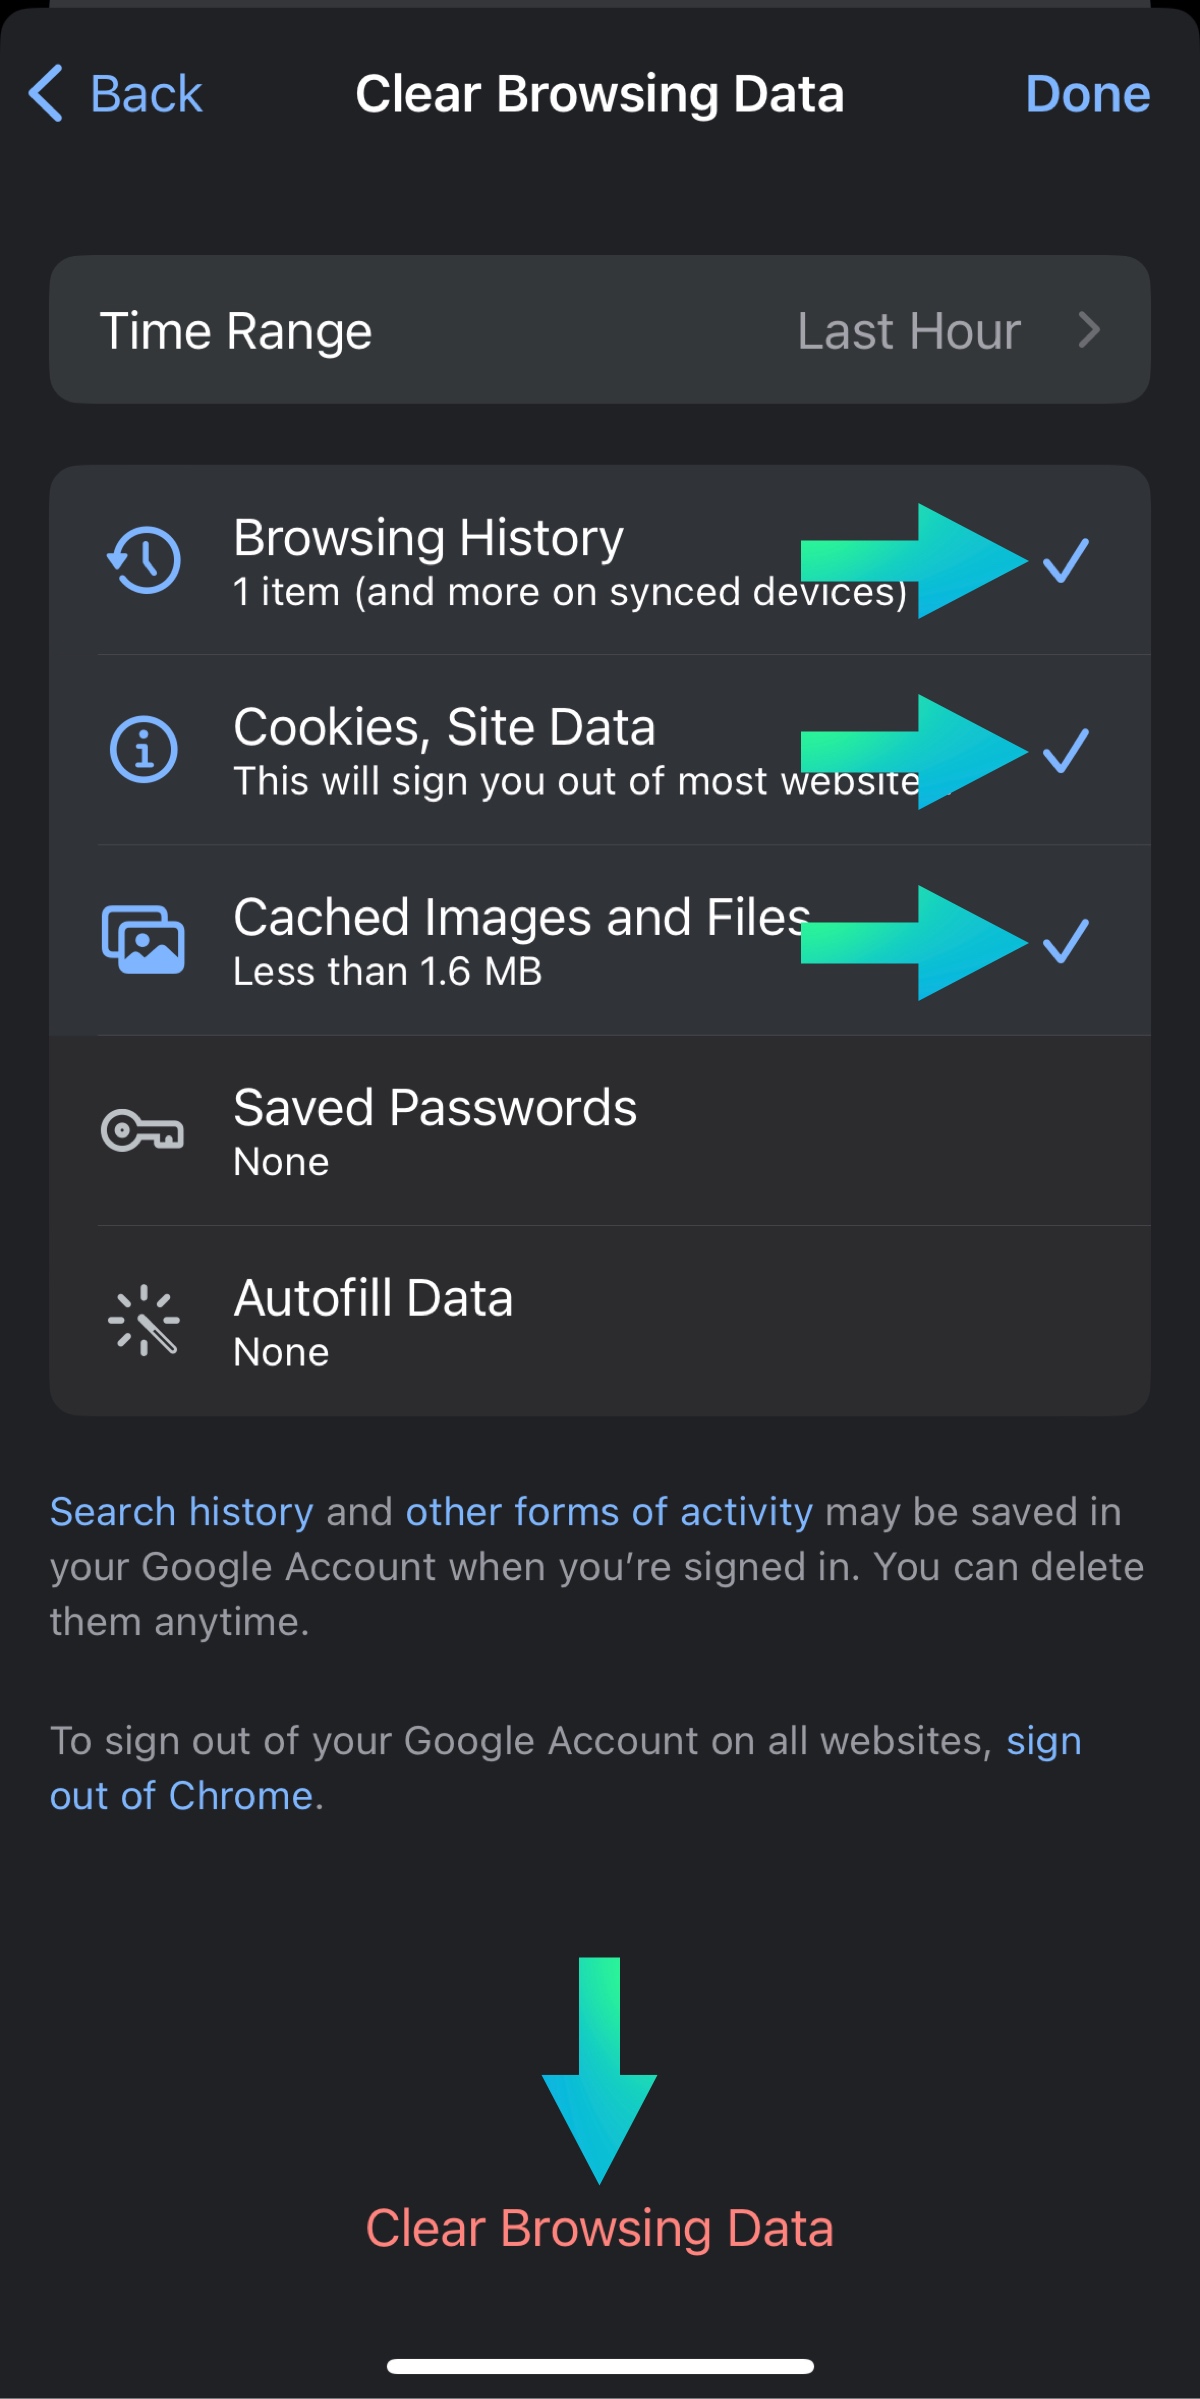The width and height of the screenshot is (1200, 2399).
Task: Uncheck Cached Images and Files checkmark
Action: [x=1066, y=941]
